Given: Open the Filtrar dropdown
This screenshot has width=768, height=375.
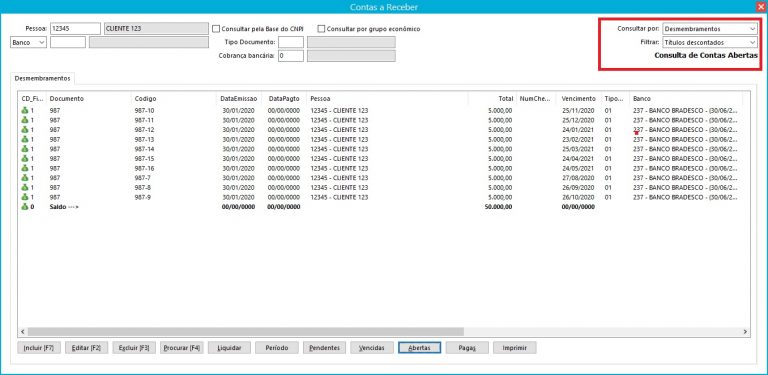Looking at the screenshot, I should pos(710,43).
